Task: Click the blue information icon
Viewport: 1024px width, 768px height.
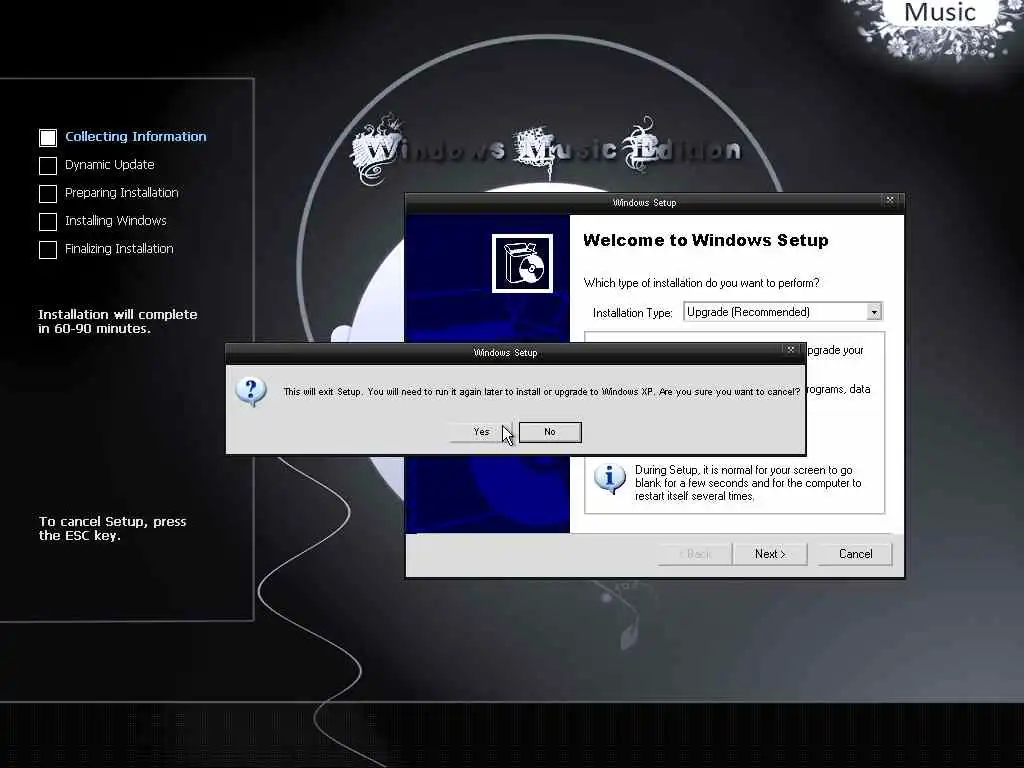Action: [x=609, y=478]
